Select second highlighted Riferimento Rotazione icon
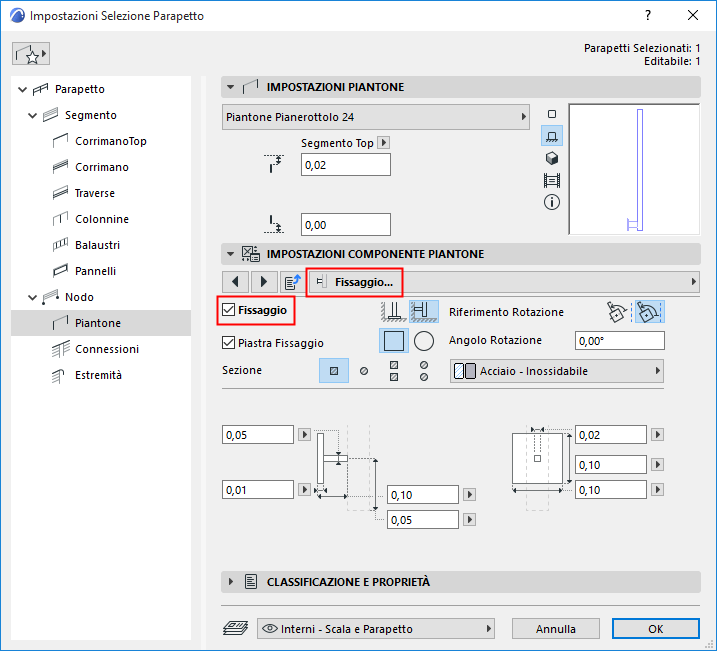Image resolution: width=717 pixels, height=651 pixels. tap(649, 312)
